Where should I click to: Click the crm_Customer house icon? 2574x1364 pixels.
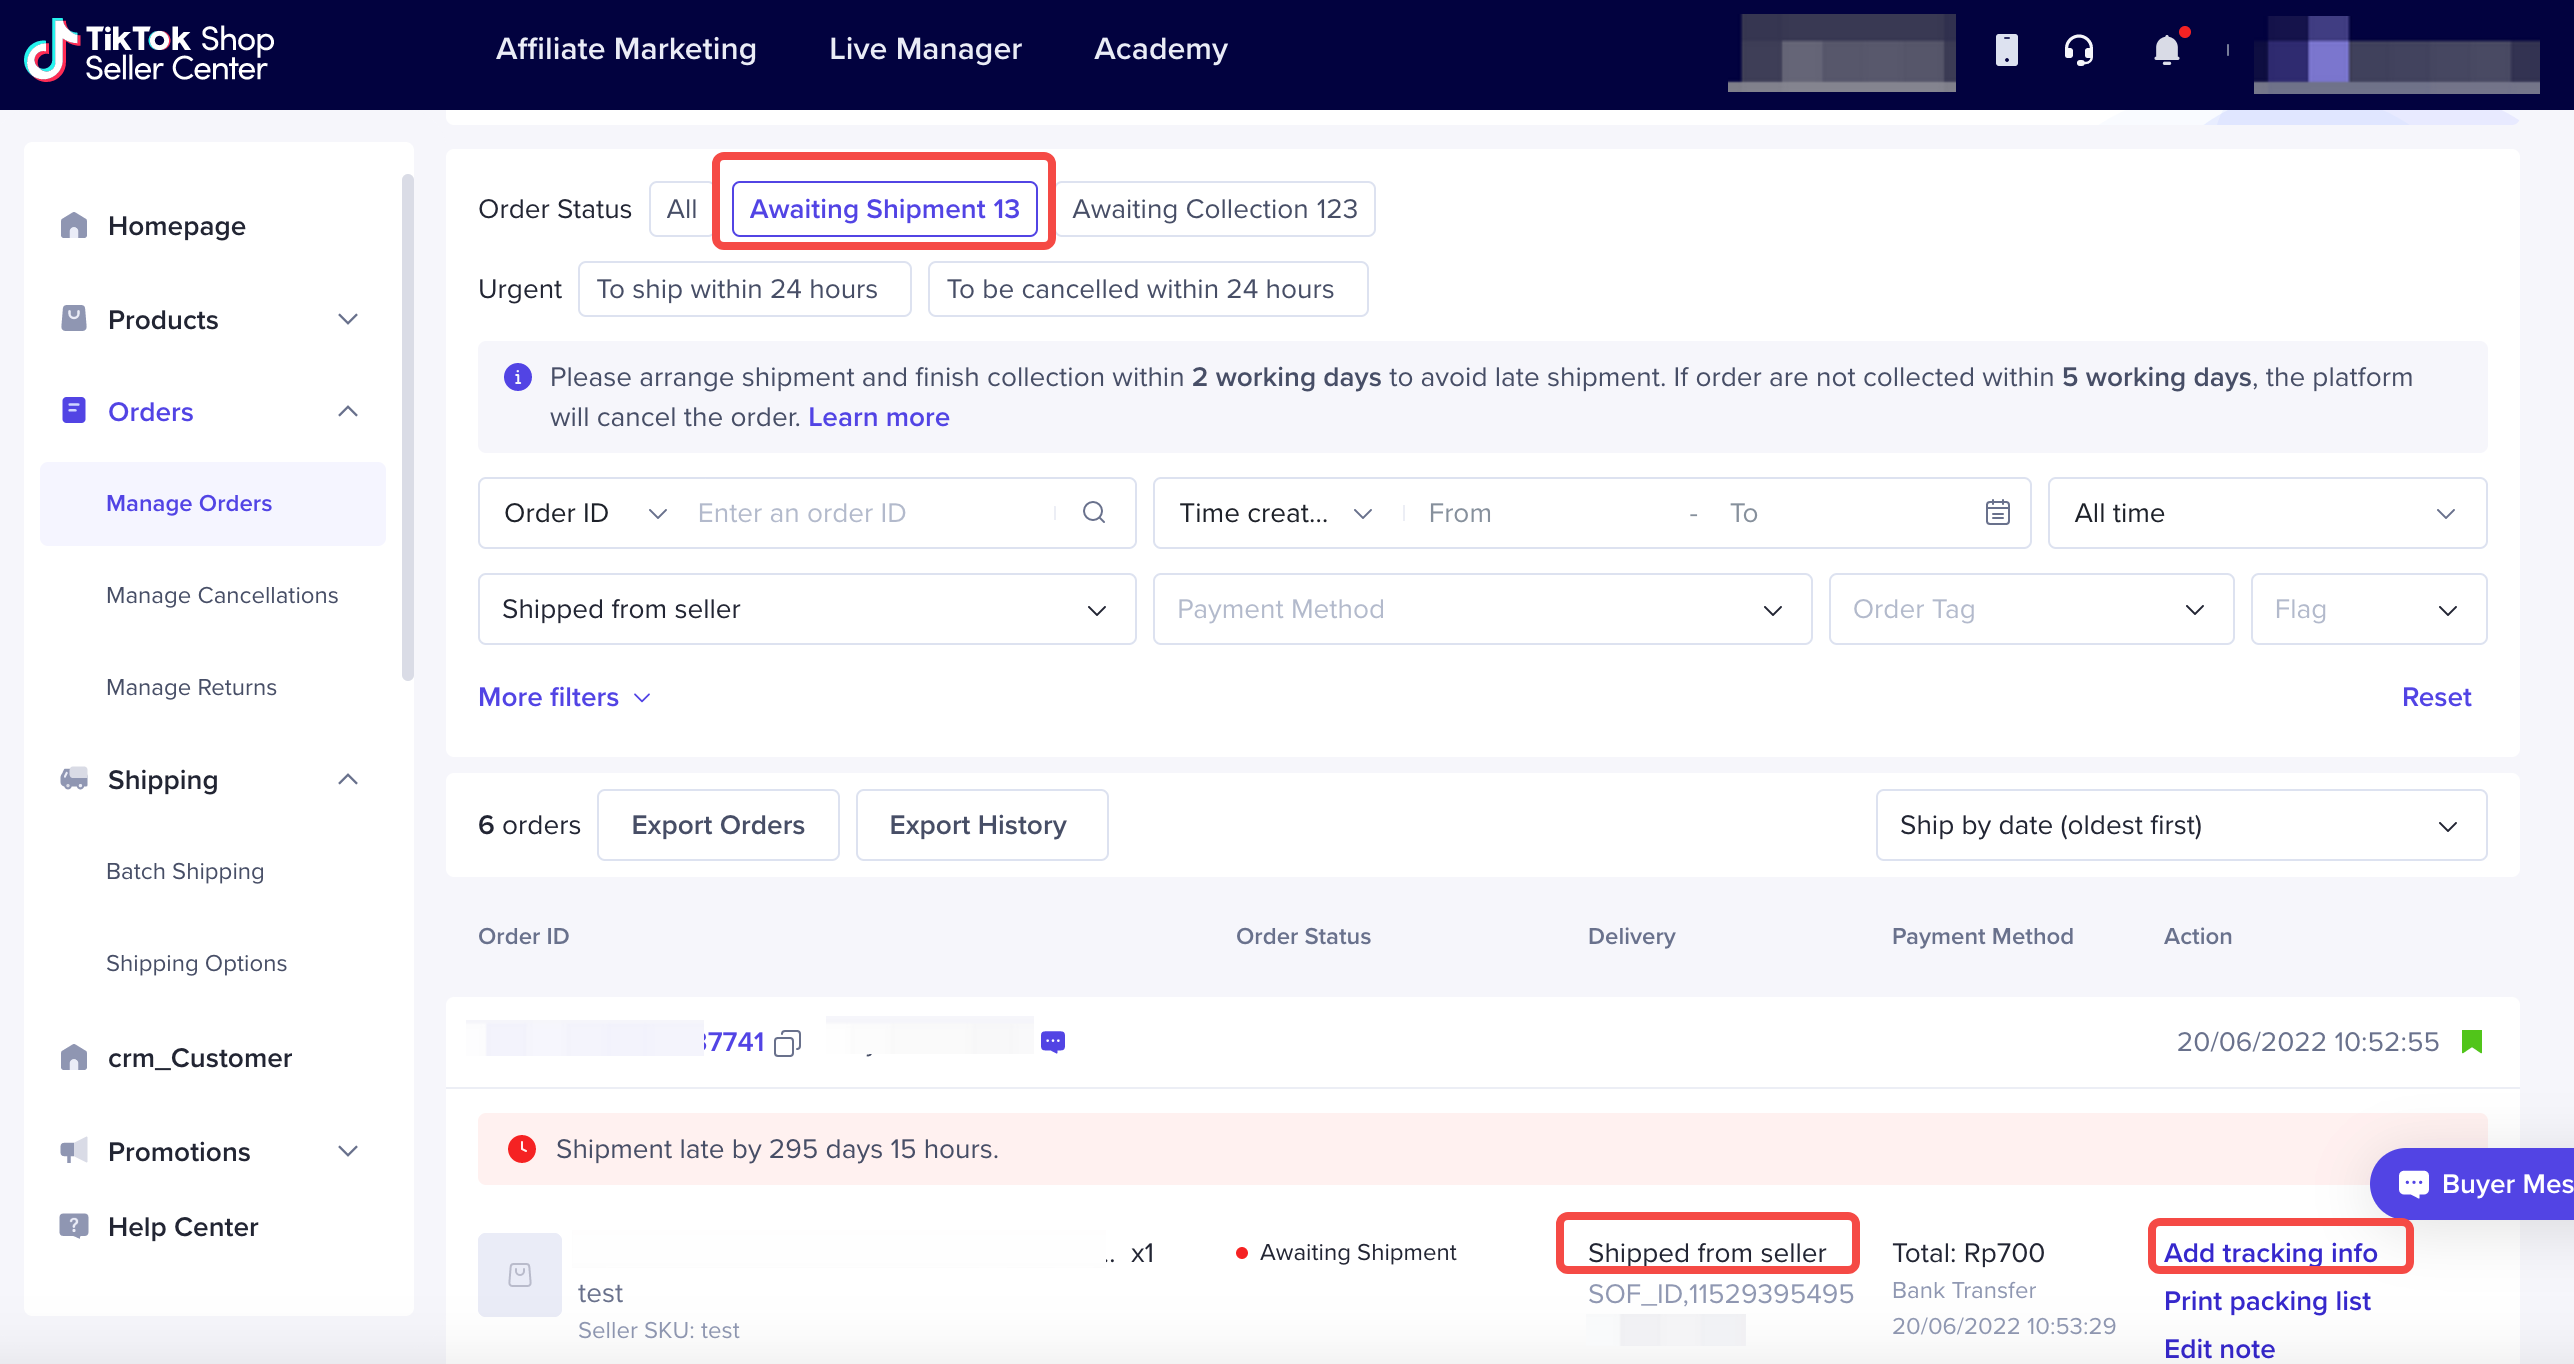(74, 1057)
